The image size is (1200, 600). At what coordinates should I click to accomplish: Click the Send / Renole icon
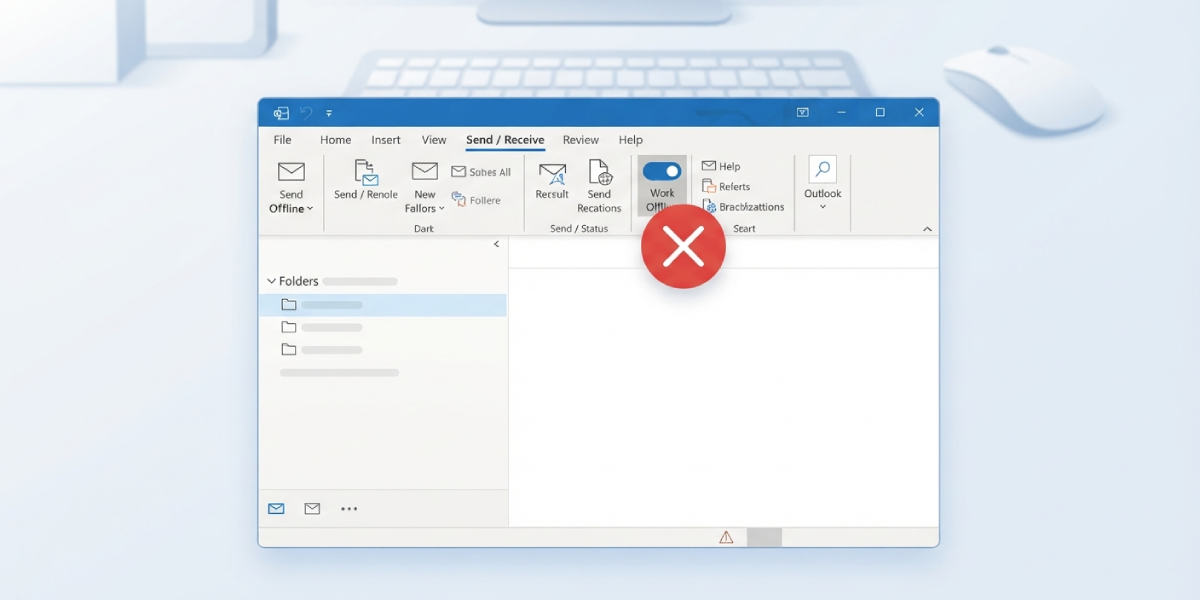pyautogui.click(x=366, y=172)
